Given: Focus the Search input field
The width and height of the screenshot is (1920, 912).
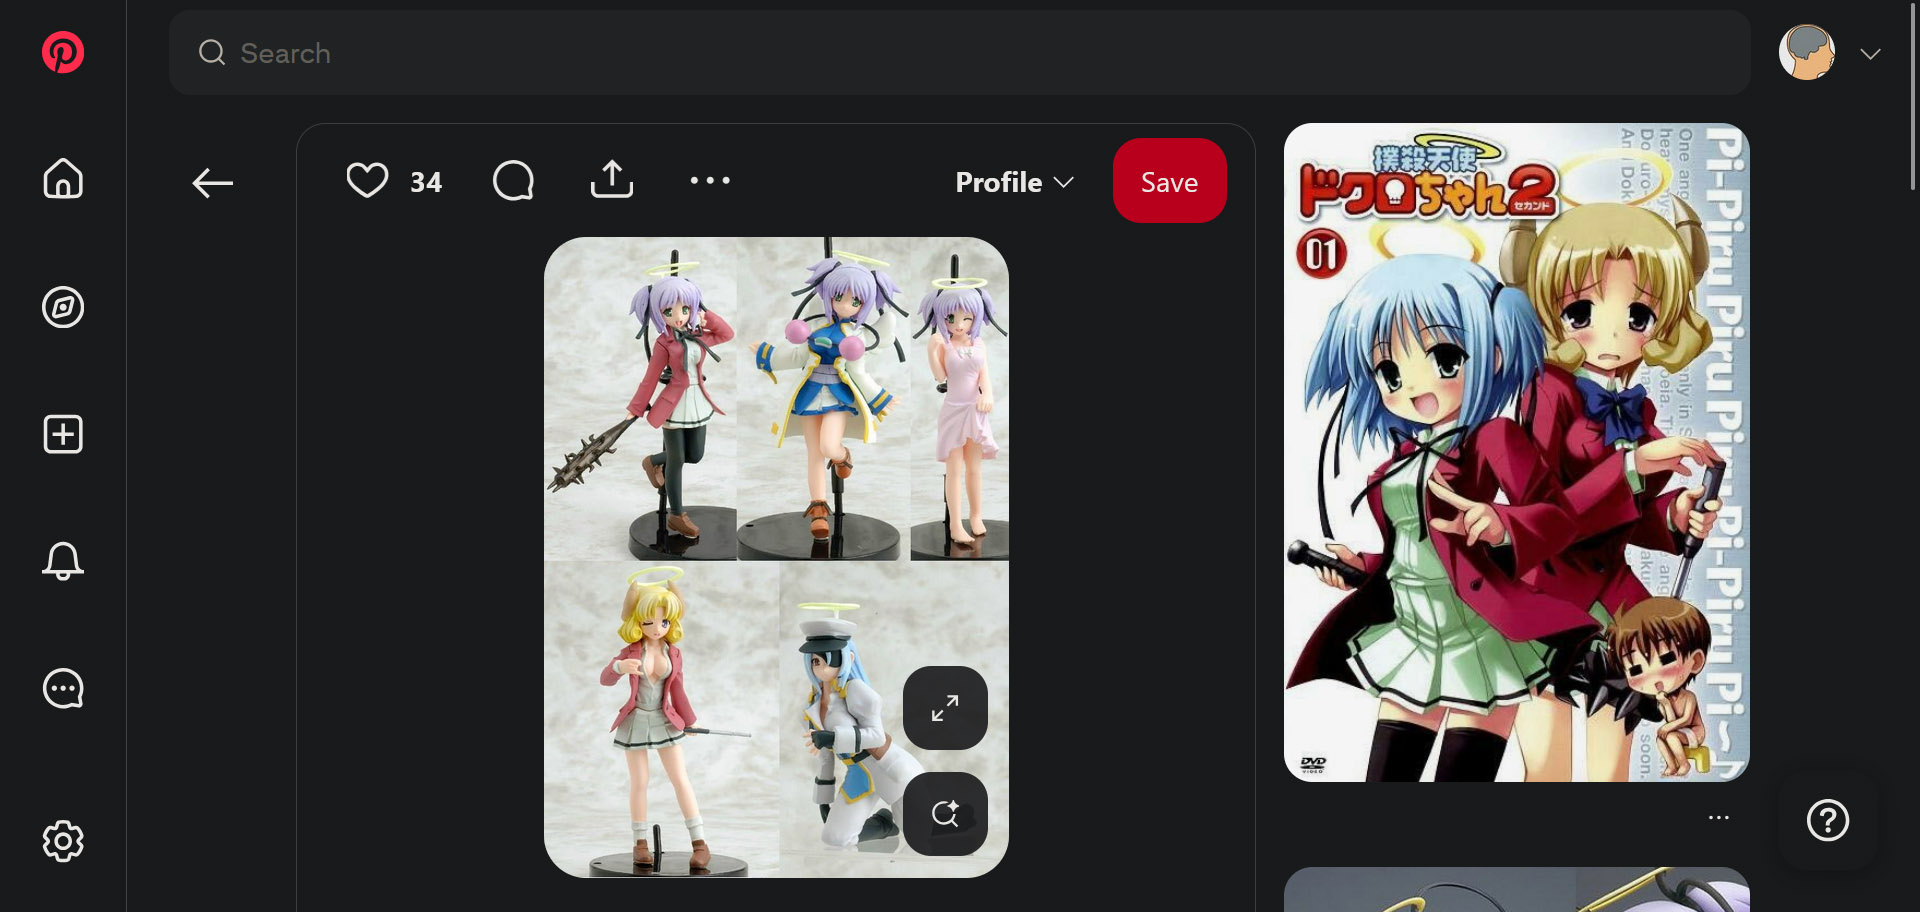Looking at the screenshot, I should [x=960, y=53].
